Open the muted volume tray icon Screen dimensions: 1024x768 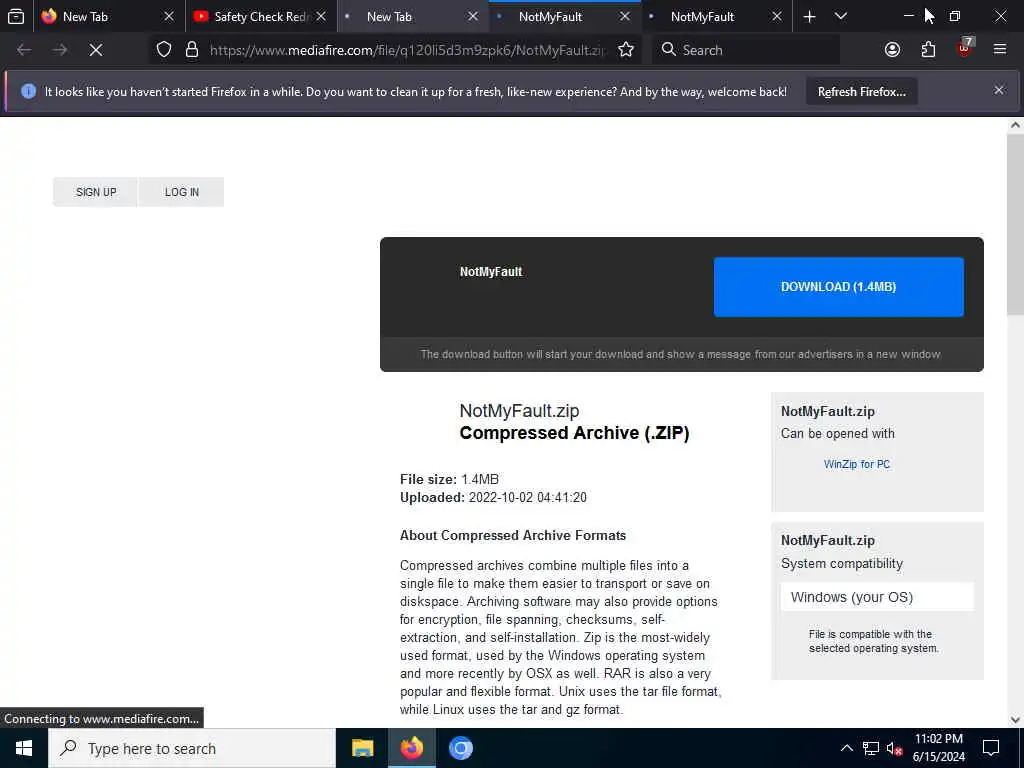tap(894, 748)
